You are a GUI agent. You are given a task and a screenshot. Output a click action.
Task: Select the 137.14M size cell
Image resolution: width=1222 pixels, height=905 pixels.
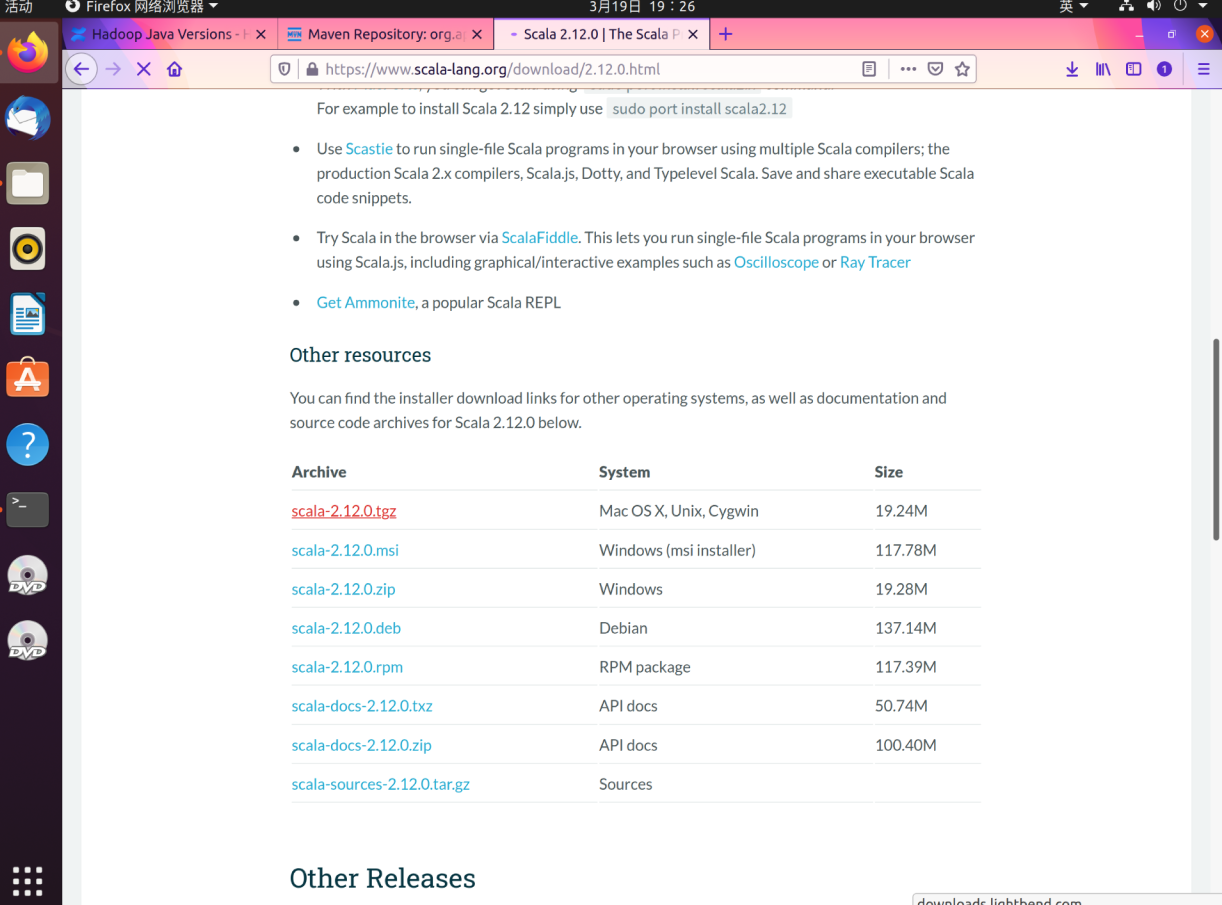pyautogui.click(x=906, y=628)
